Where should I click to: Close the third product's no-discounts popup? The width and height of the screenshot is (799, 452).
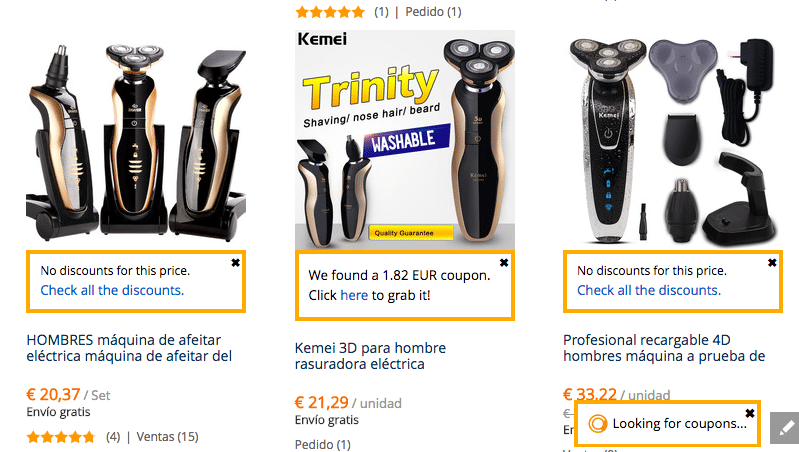[x=772, y=262]
